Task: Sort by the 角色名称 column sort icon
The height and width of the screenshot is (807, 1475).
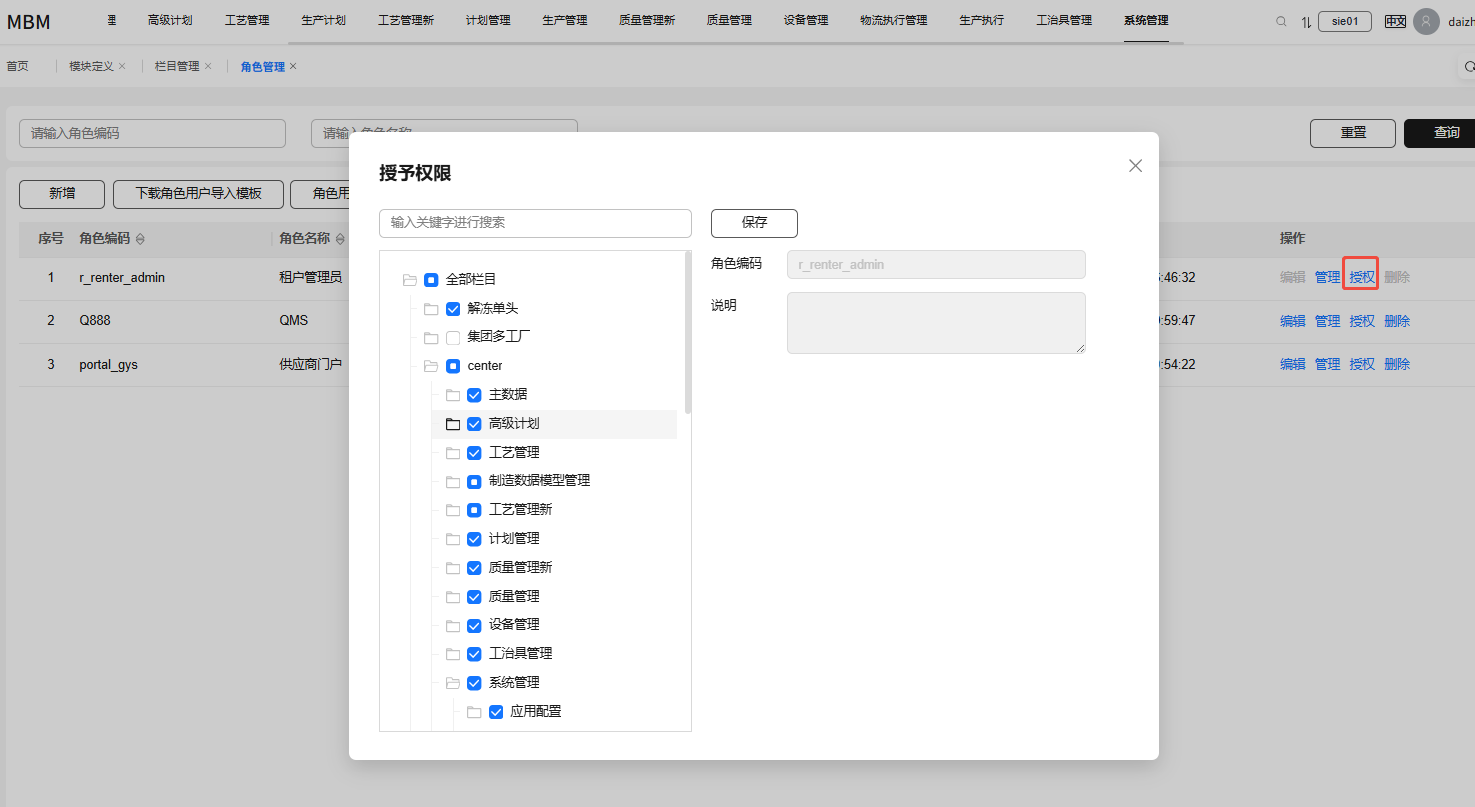Action: [x=340, y=239]
